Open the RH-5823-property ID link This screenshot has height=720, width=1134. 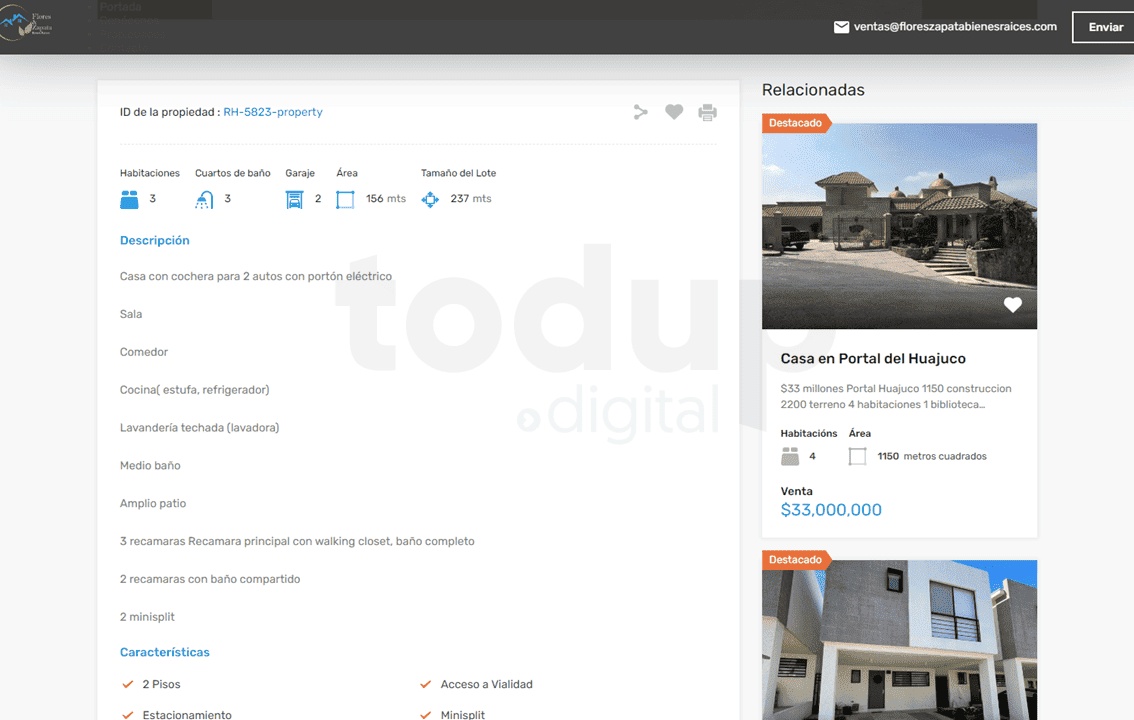(272, 112)
